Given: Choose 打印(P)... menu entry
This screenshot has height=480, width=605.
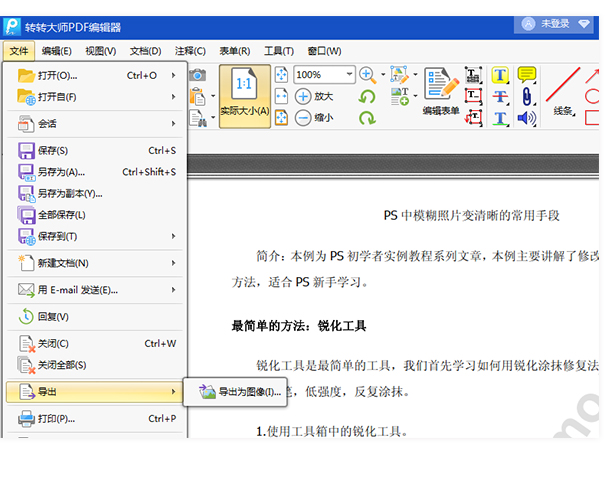Looking at the screenshot, I should click(95, 419).
